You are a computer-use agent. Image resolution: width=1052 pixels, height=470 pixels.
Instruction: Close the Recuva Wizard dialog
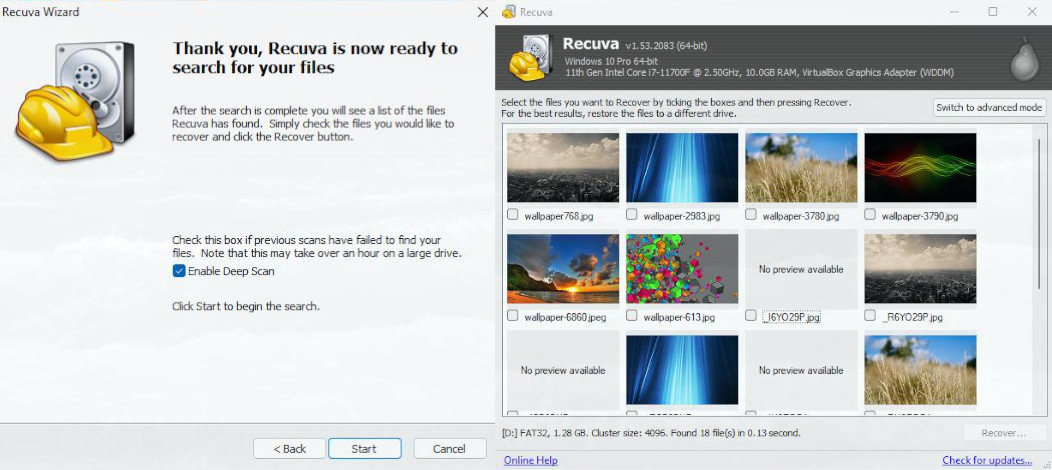coord(483,12)
